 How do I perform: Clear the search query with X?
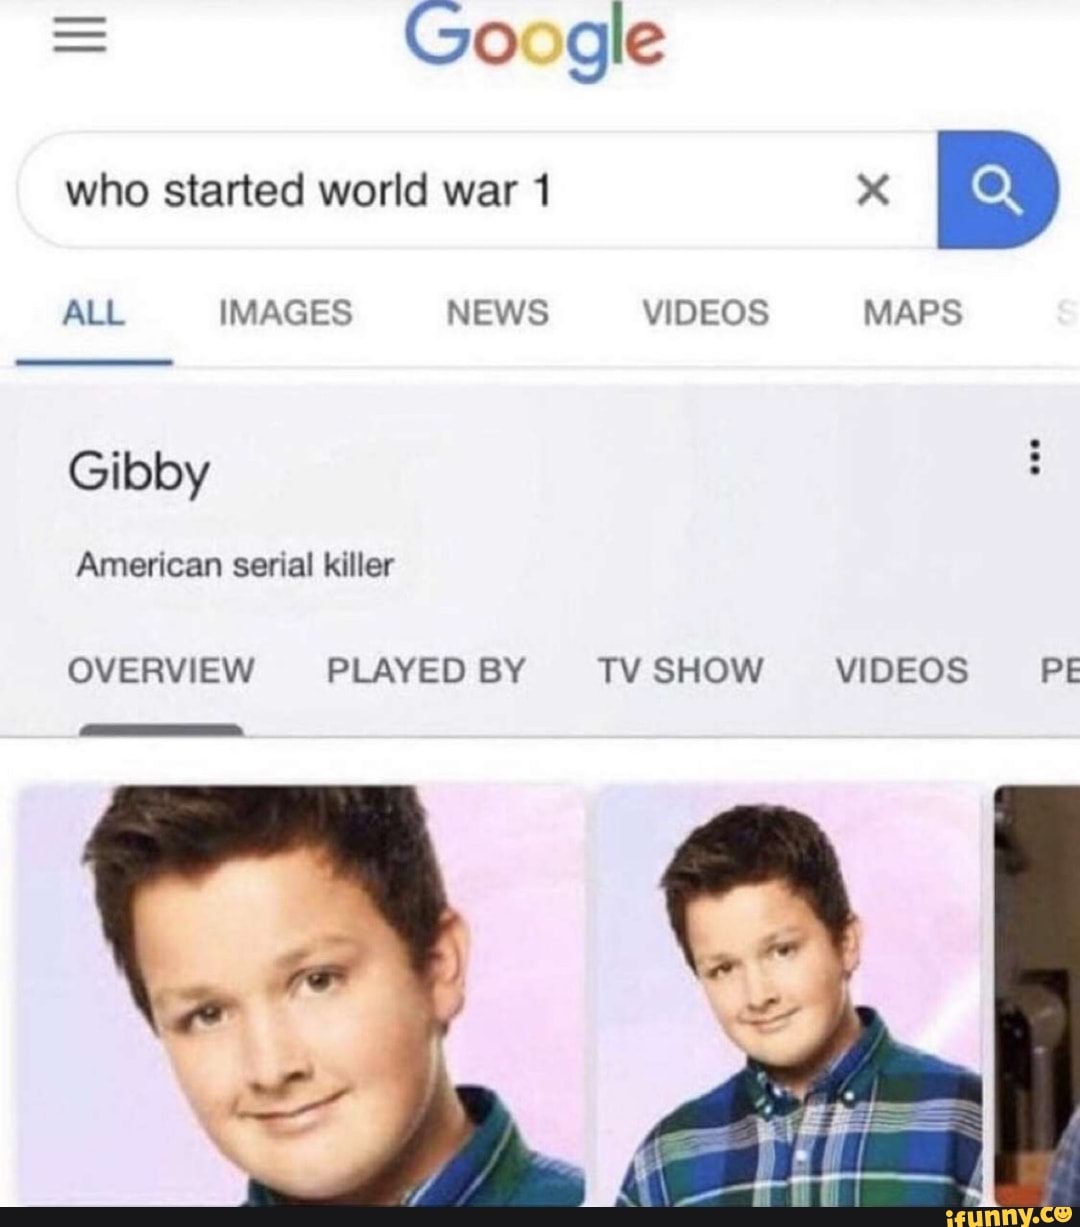873,189
